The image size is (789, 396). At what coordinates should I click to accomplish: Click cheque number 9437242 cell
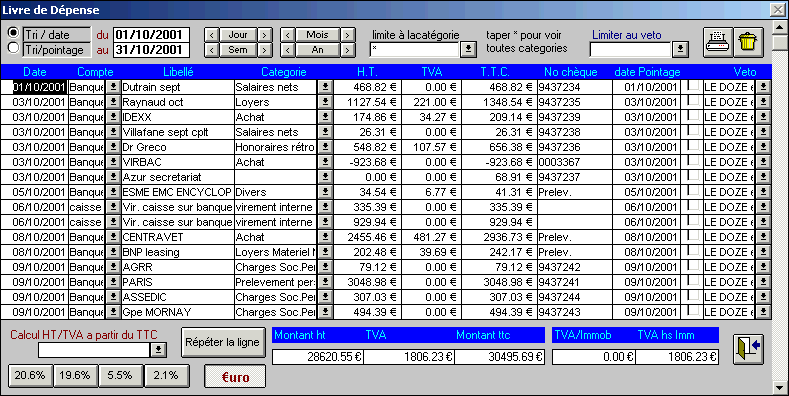click(x=575, y=267)
